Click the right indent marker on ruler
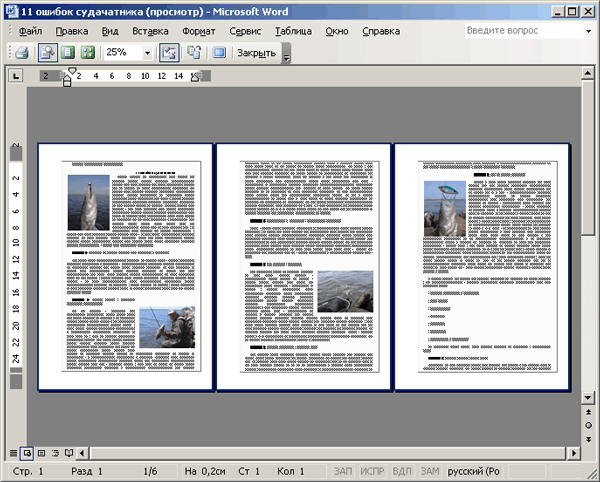This screenshot has height=482, width=600. (195, 77)
